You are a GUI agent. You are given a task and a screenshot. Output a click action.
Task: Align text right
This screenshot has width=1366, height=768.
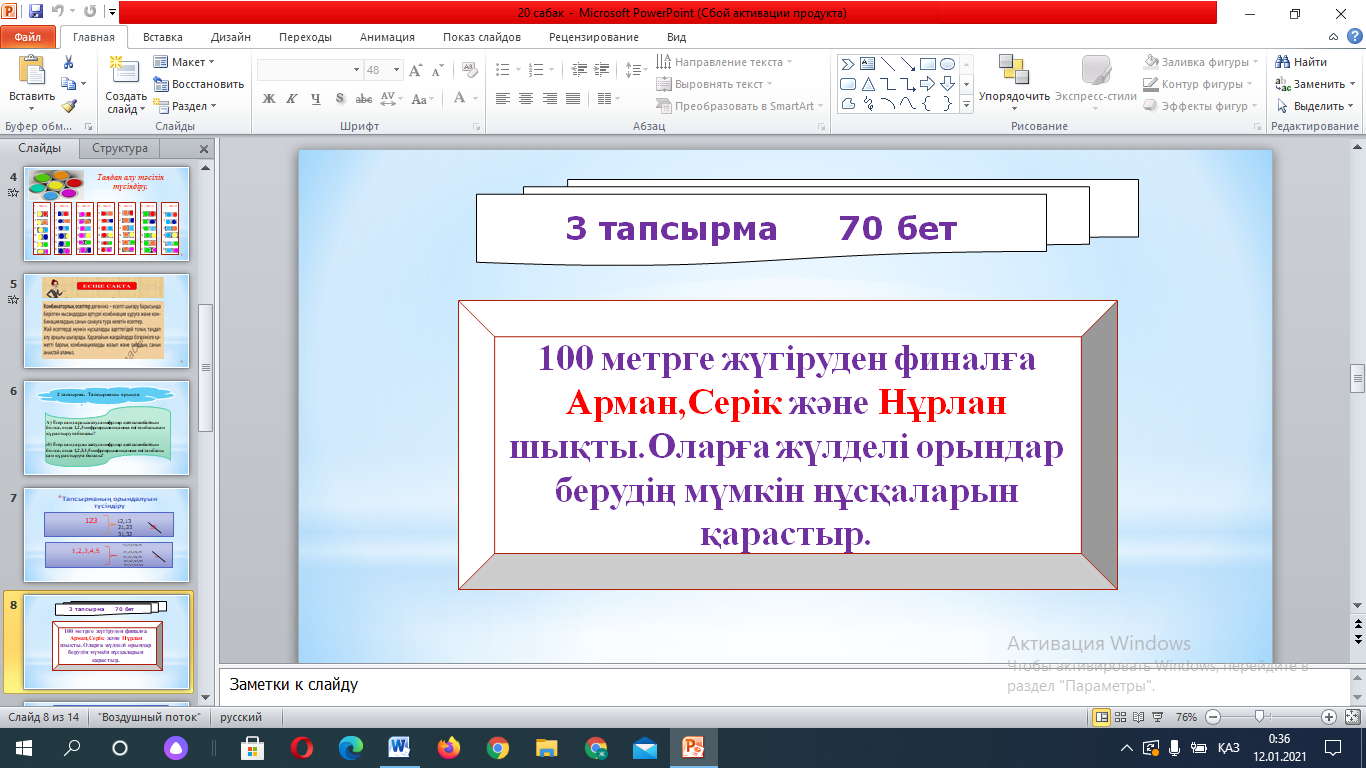550,99
